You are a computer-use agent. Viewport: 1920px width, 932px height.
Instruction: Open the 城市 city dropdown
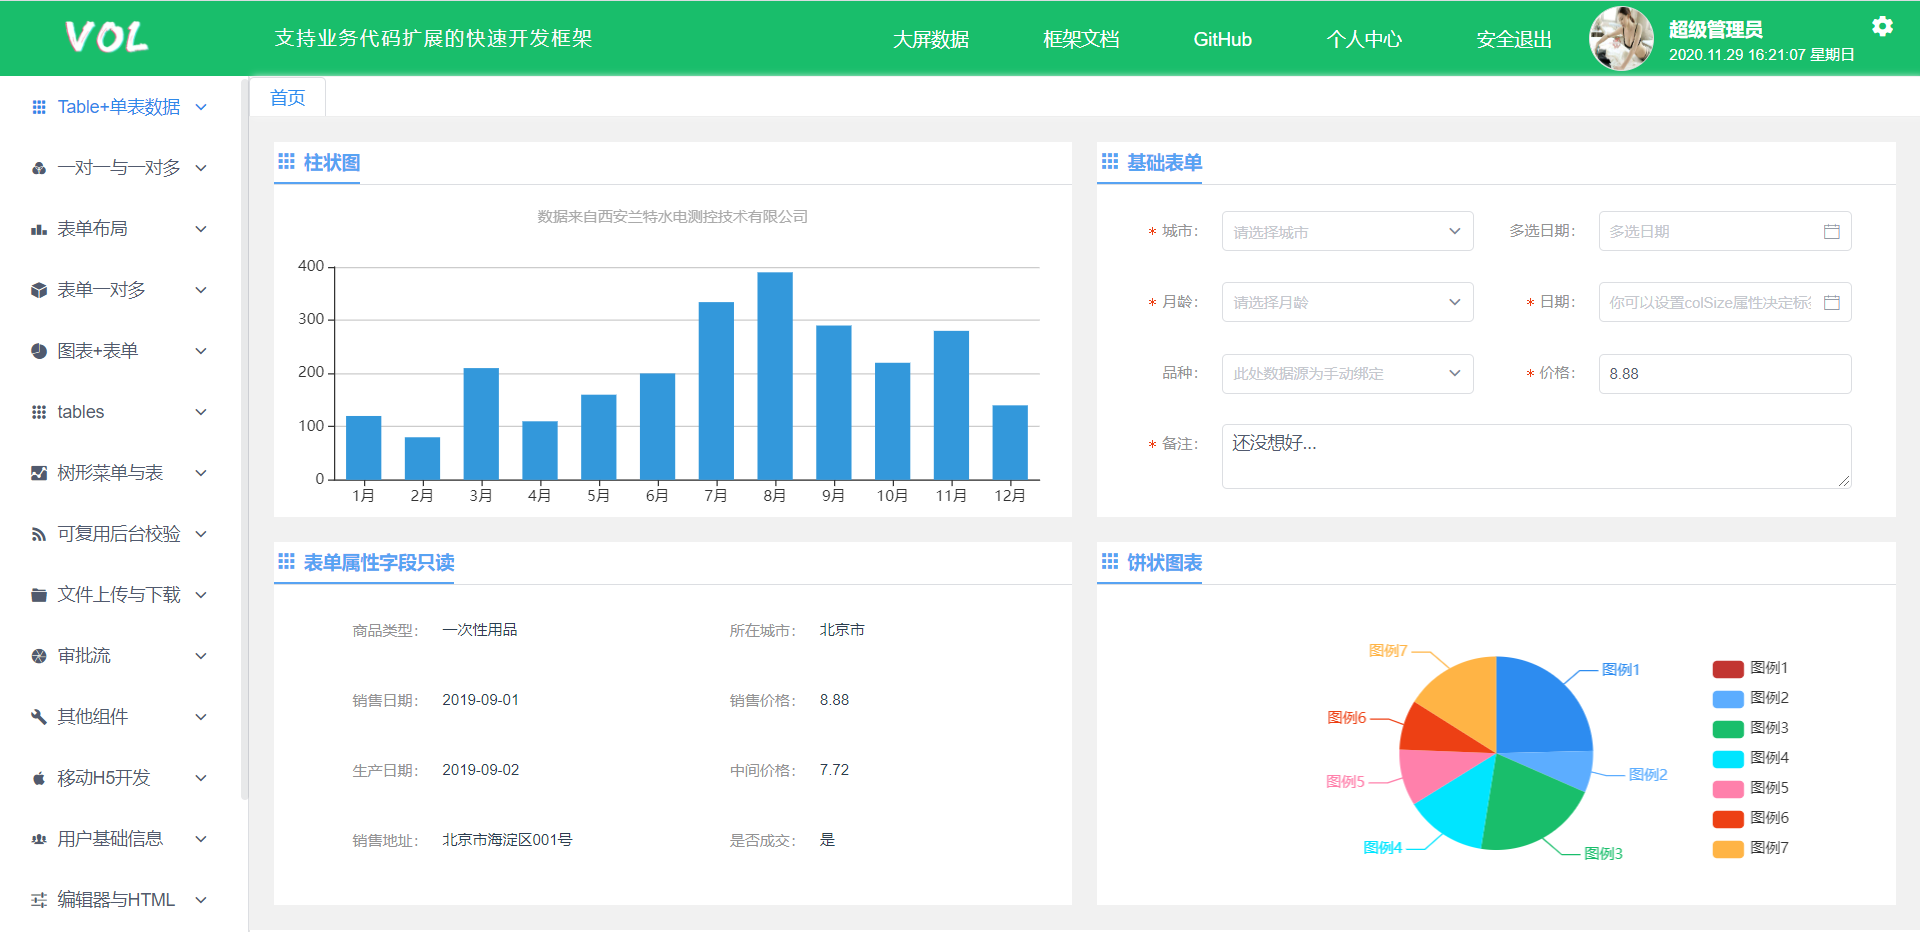pyautogui.click(x=1346, y=232)
